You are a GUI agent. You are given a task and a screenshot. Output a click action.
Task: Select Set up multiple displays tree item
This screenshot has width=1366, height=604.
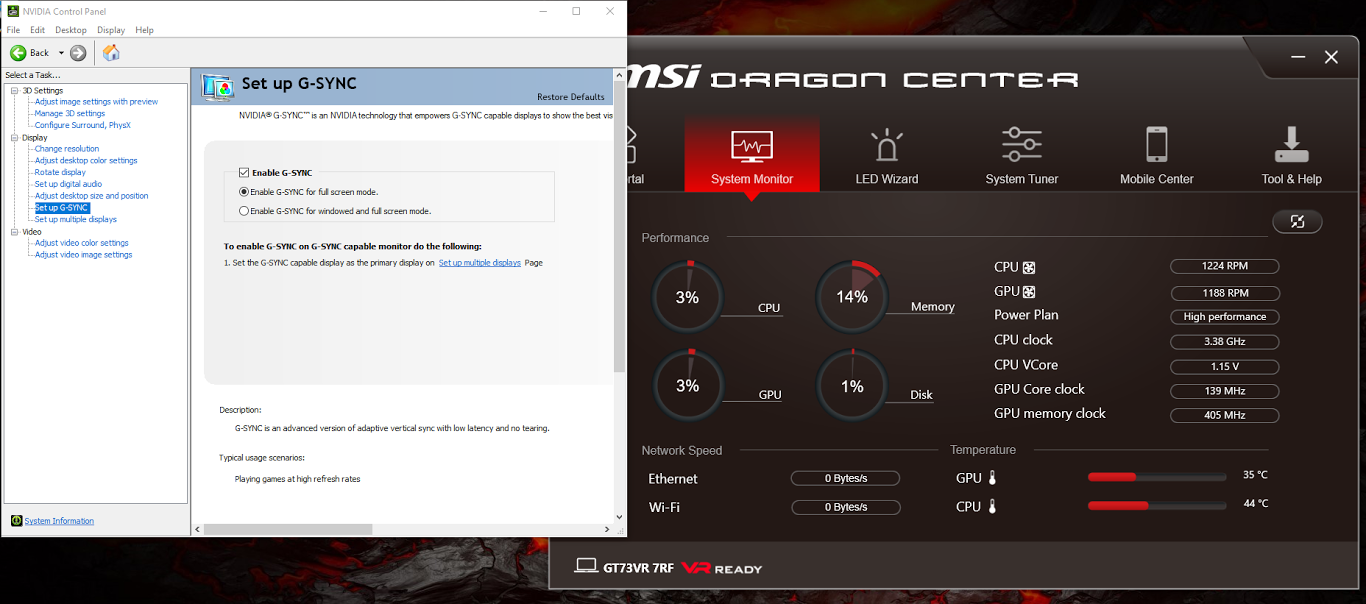[x=75, y=220]
